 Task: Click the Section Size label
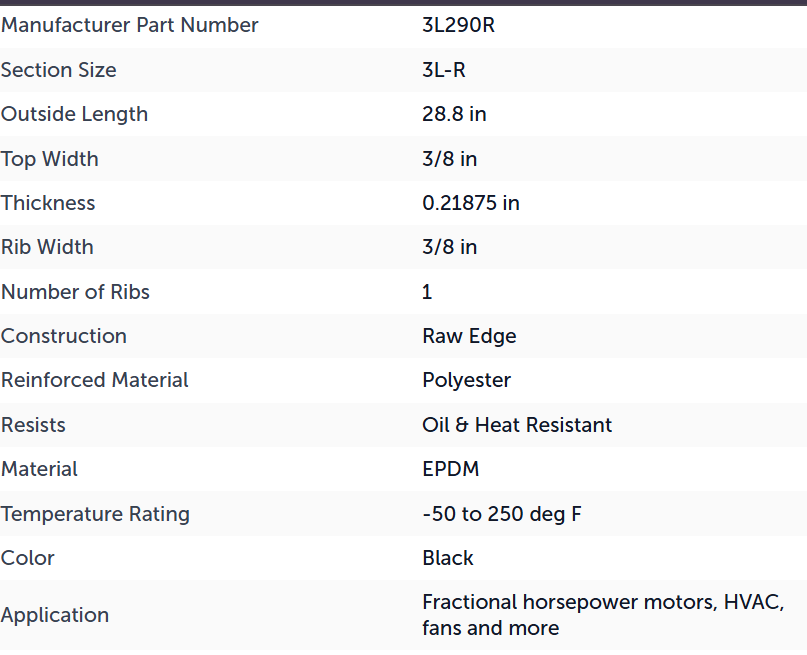click(x=59, y=70)
